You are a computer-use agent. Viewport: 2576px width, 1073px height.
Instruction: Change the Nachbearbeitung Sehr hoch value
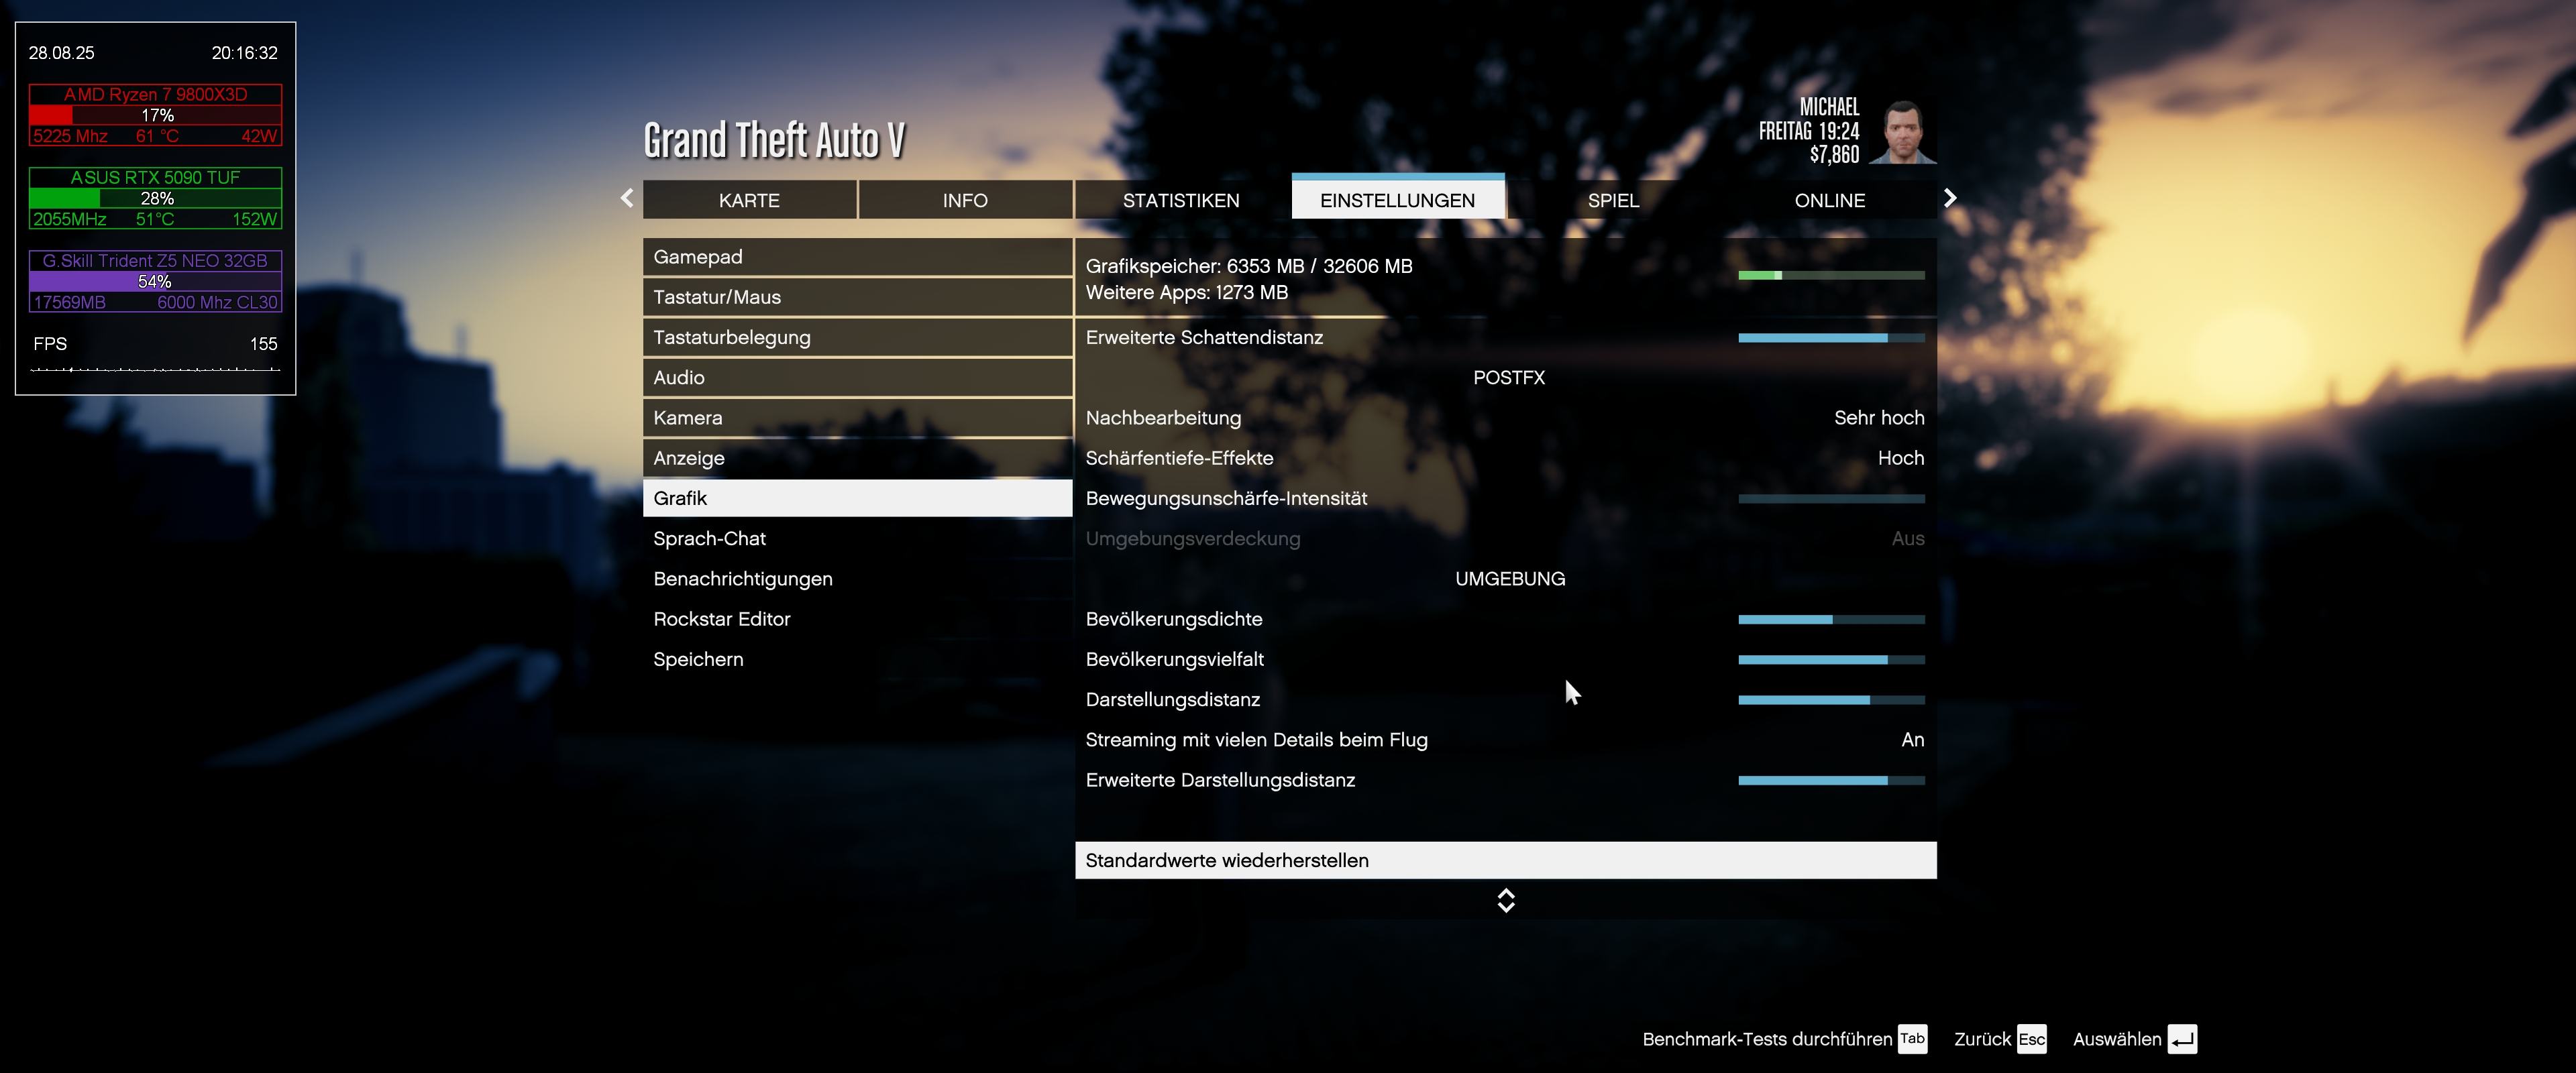1878,418
